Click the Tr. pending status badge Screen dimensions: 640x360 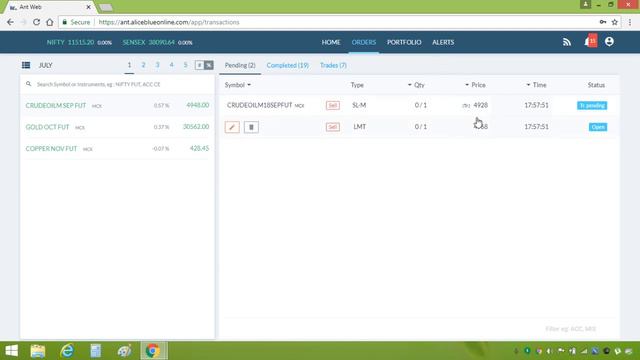pos(592,105)
